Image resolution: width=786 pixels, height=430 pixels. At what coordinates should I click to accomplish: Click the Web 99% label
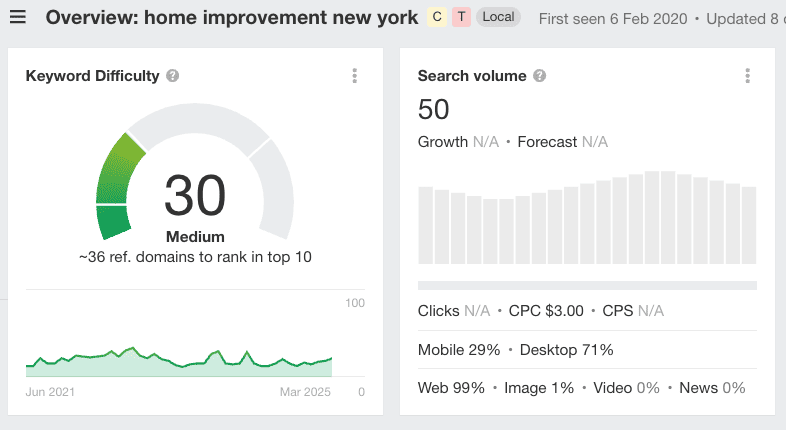click(x=451, y=388)
